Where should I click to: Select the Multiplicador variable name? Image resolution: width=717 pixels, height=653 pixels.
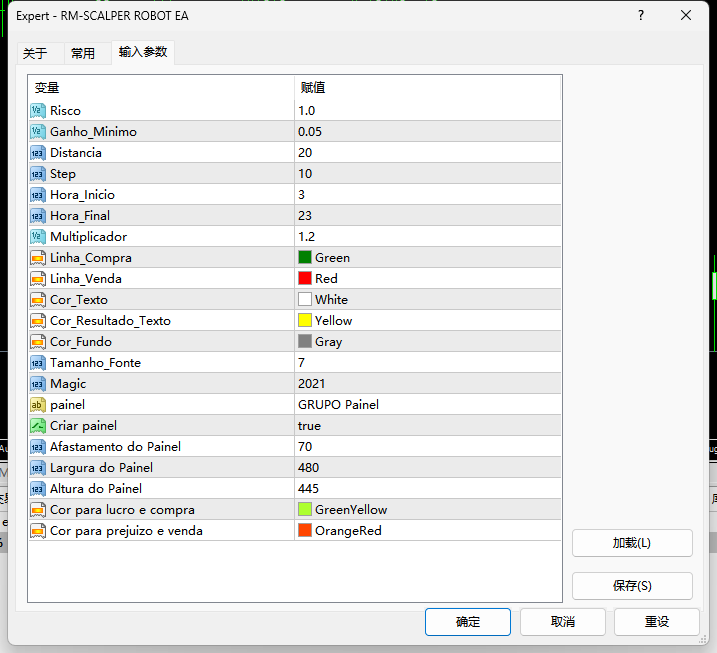coord(88,237)
